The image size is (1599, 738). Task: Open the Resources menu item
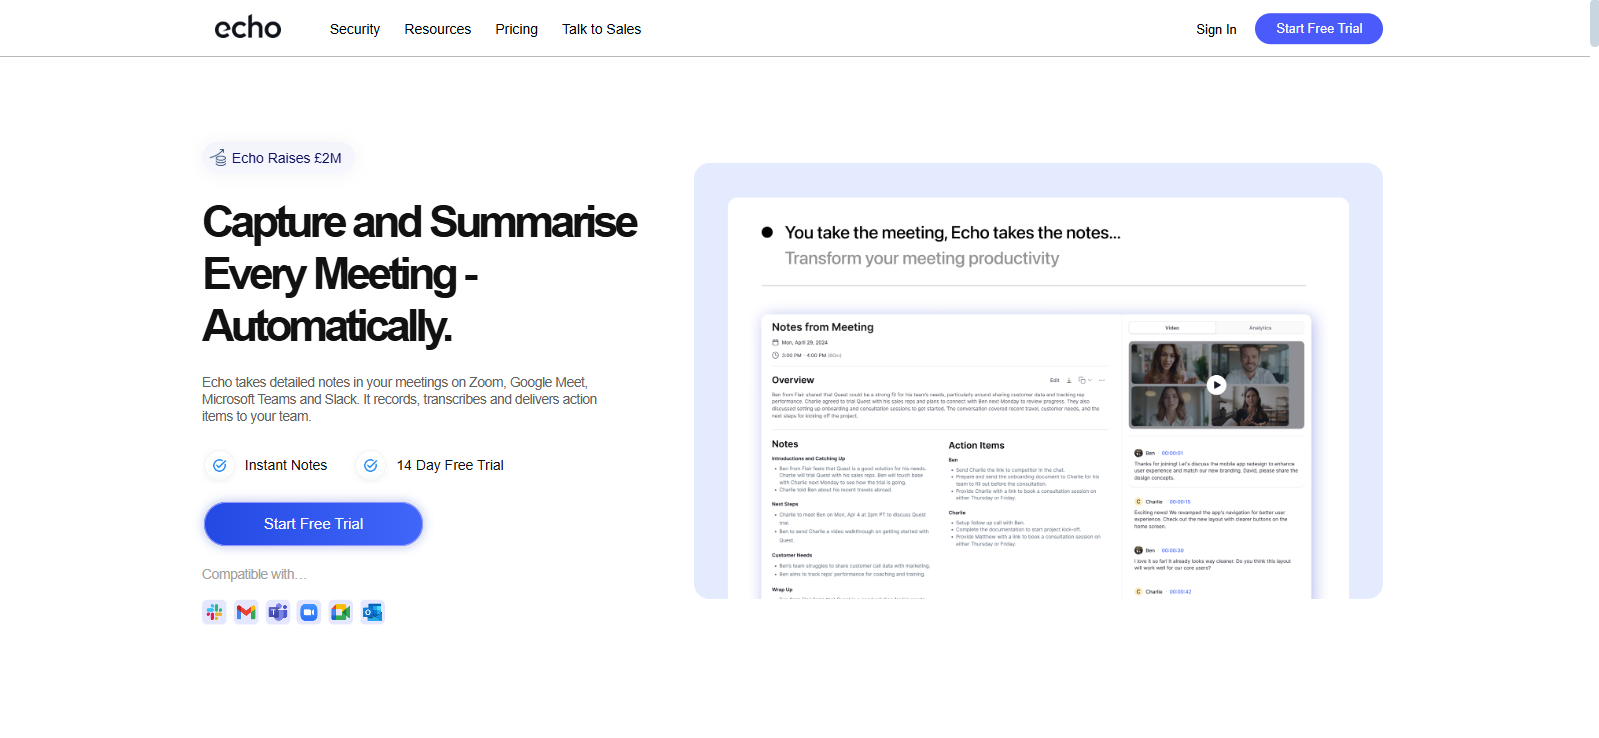point(438,29)
